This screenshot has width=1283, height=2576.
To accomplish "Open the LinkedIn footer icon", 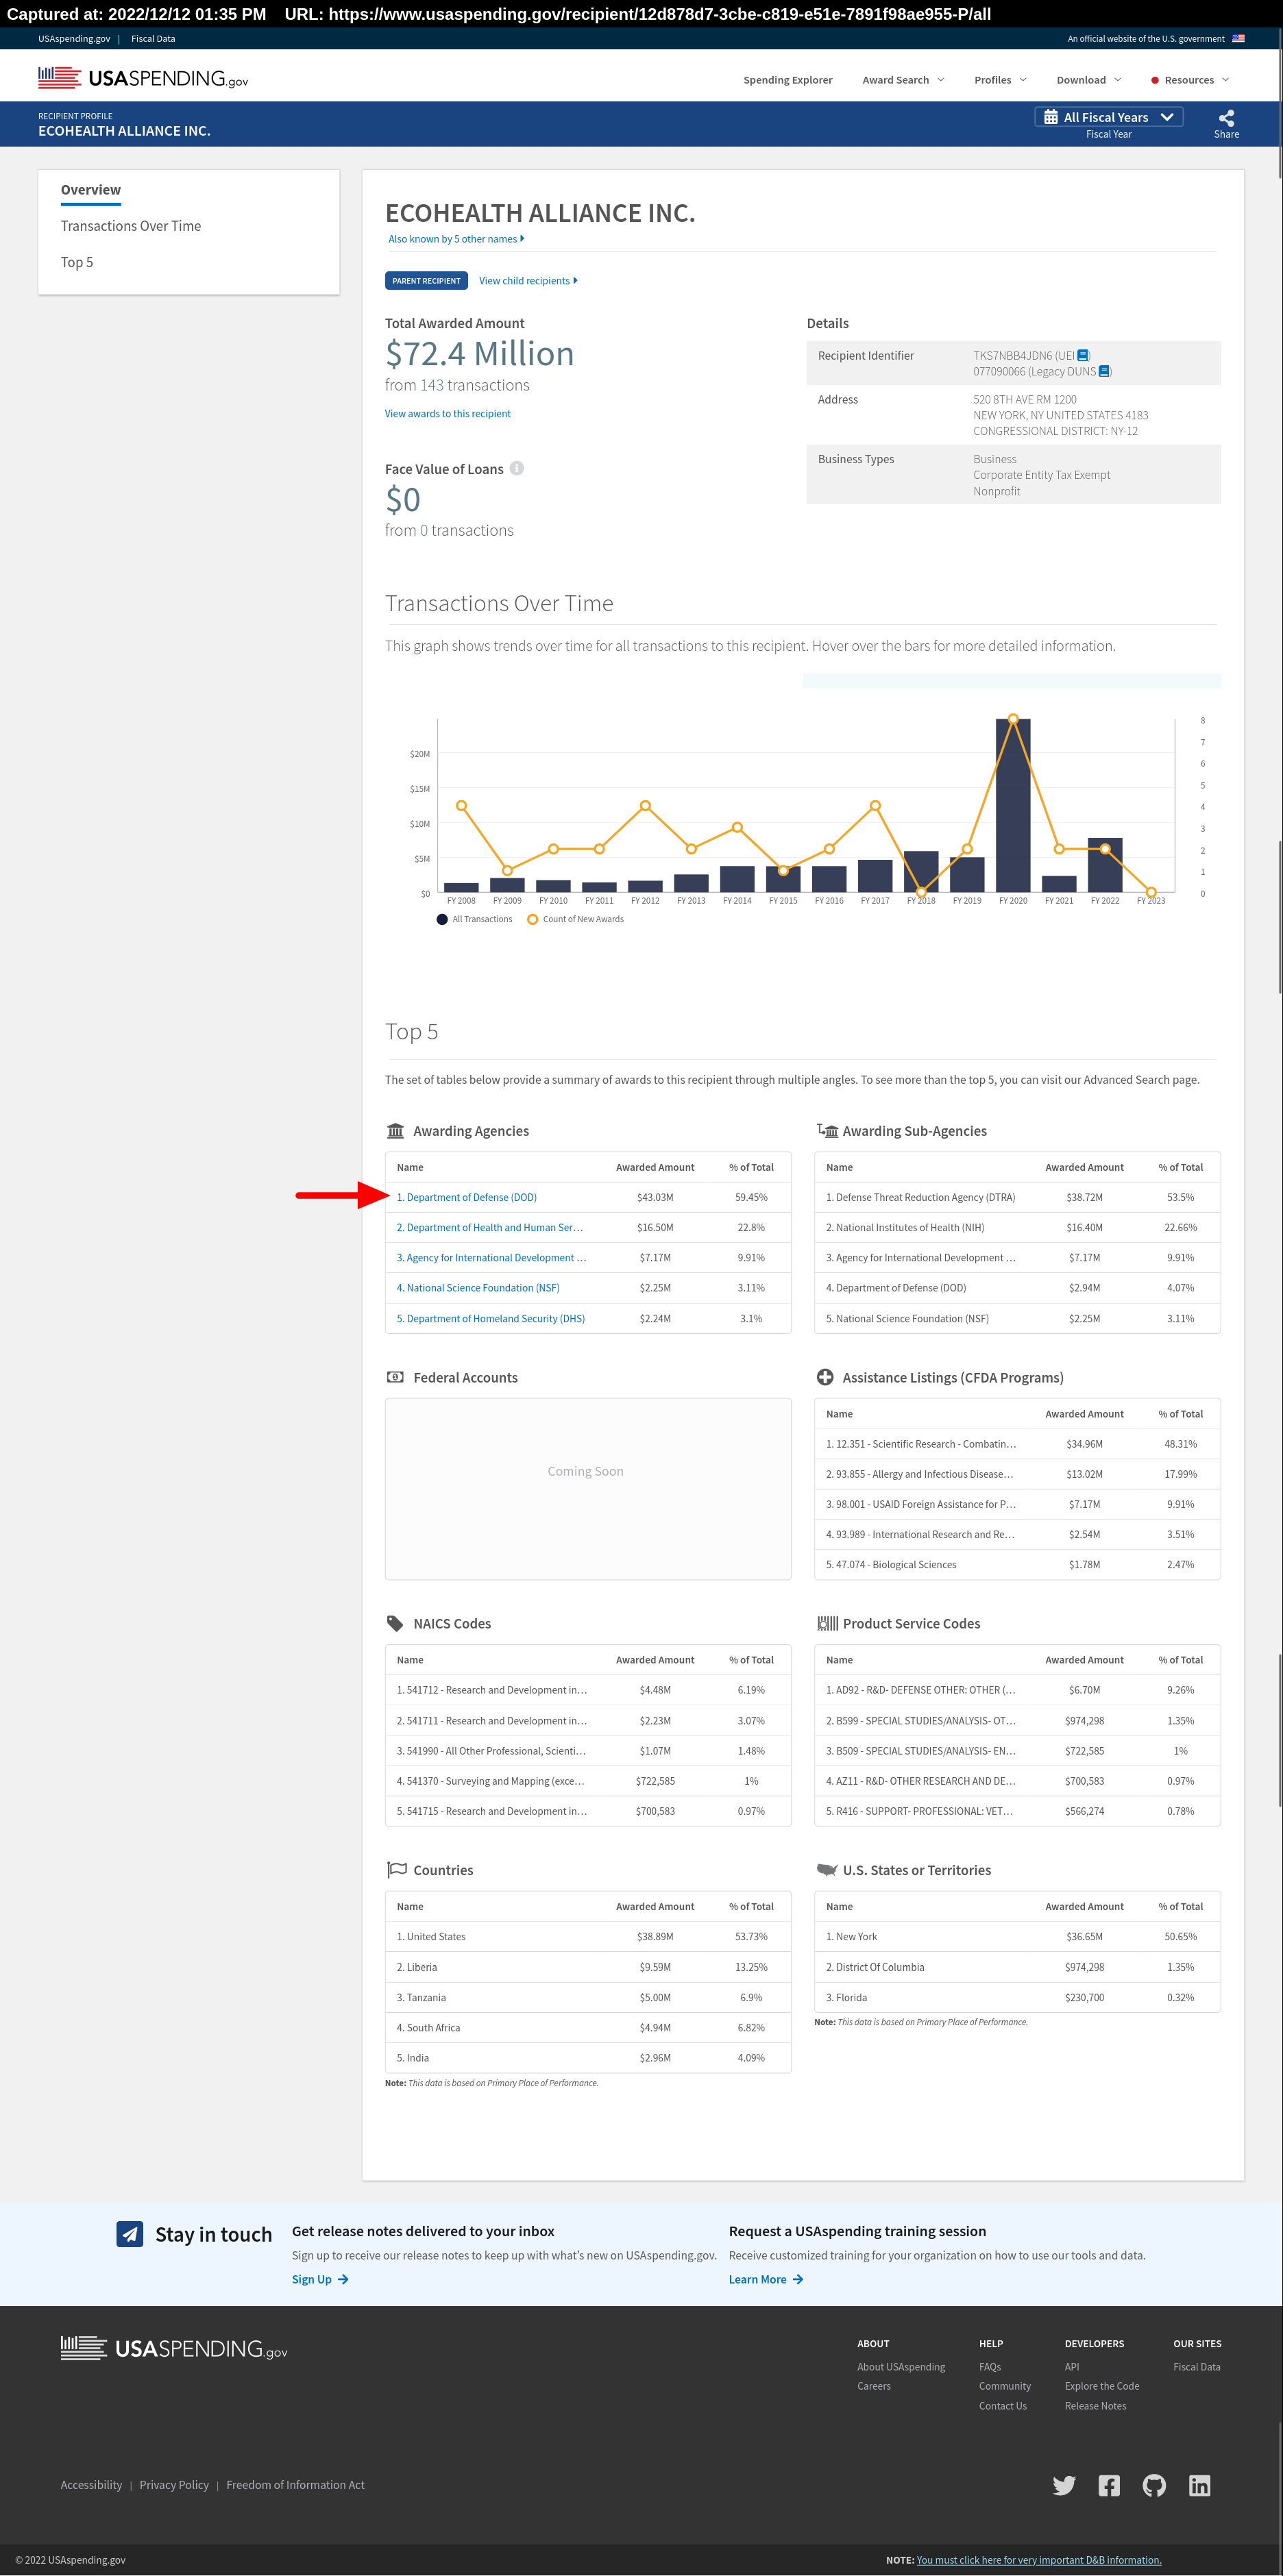I will 1199,2485.
